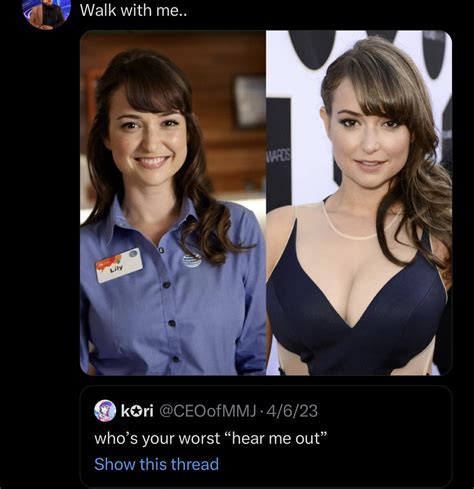Viewport: 474px width, 489px height.
Task: Open the right photo of the woman in the black dress
Action: click(x=359, y=203)
